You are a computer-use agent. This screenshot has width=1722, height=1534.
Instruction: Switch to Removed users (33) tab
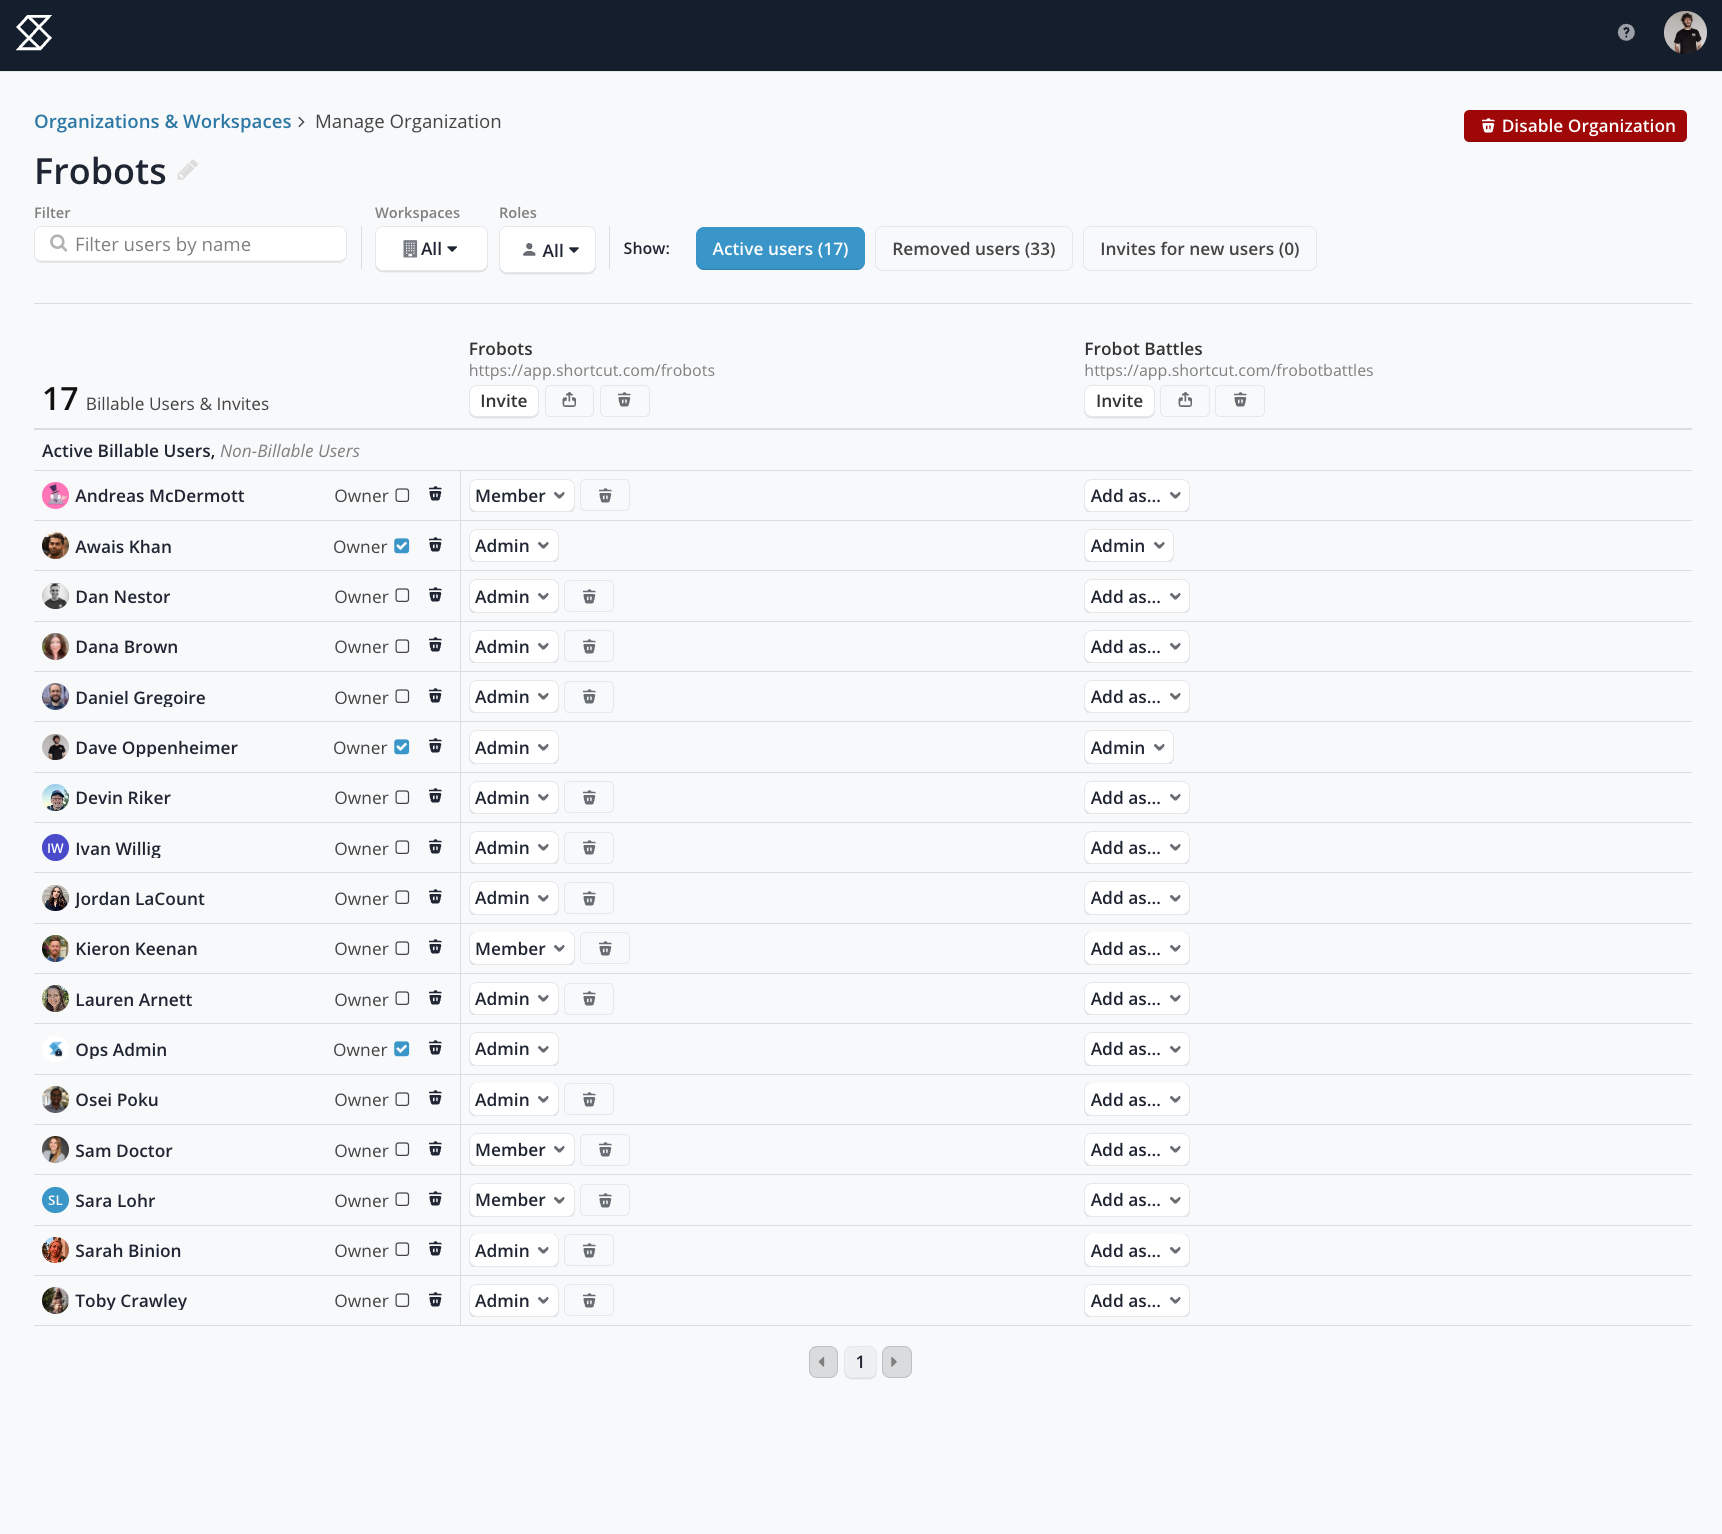973,249
